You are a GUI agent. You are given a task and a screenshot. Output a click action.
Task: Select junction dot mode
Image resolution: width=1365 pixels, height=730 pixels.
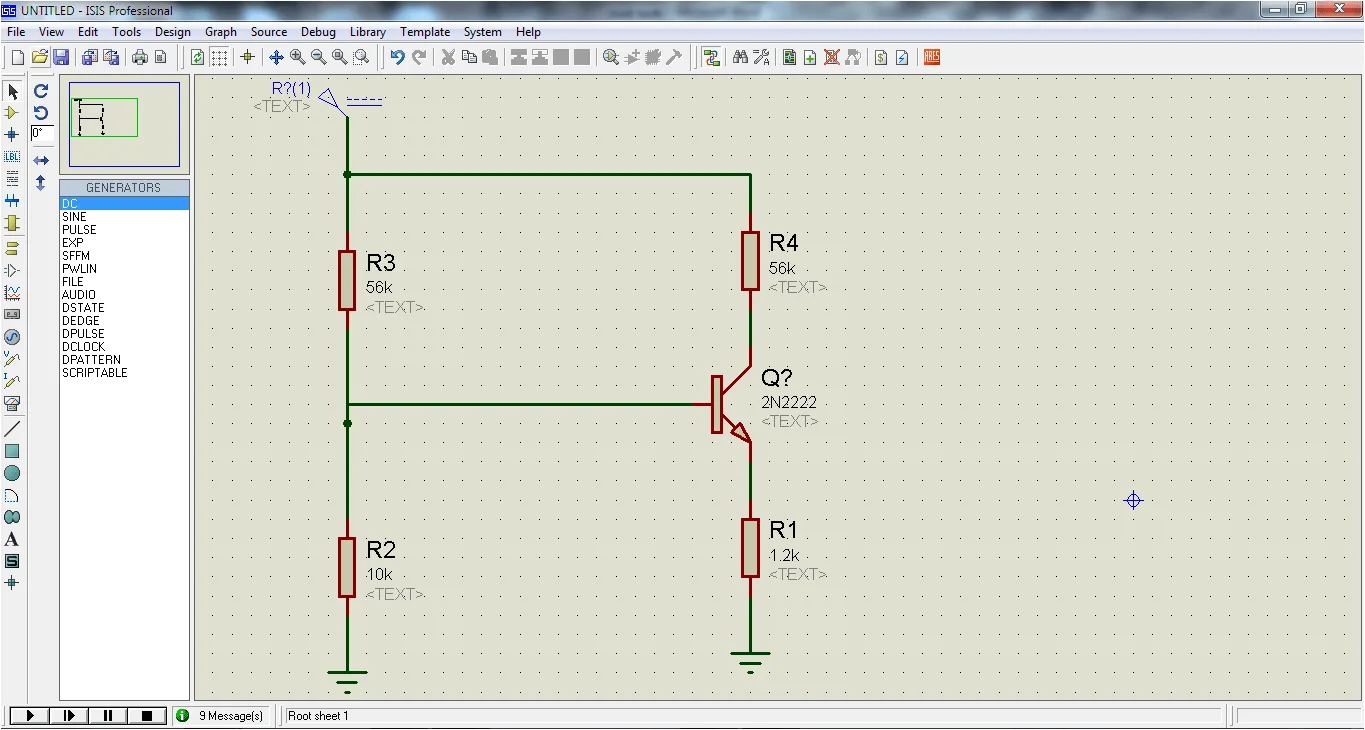[12, 135]
